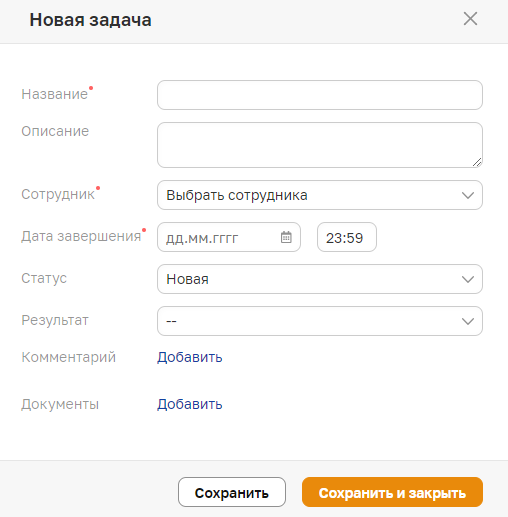Screen dimensions: 508x517
Task: Open the Результат dropdown showing dashes
Action: 320,321
